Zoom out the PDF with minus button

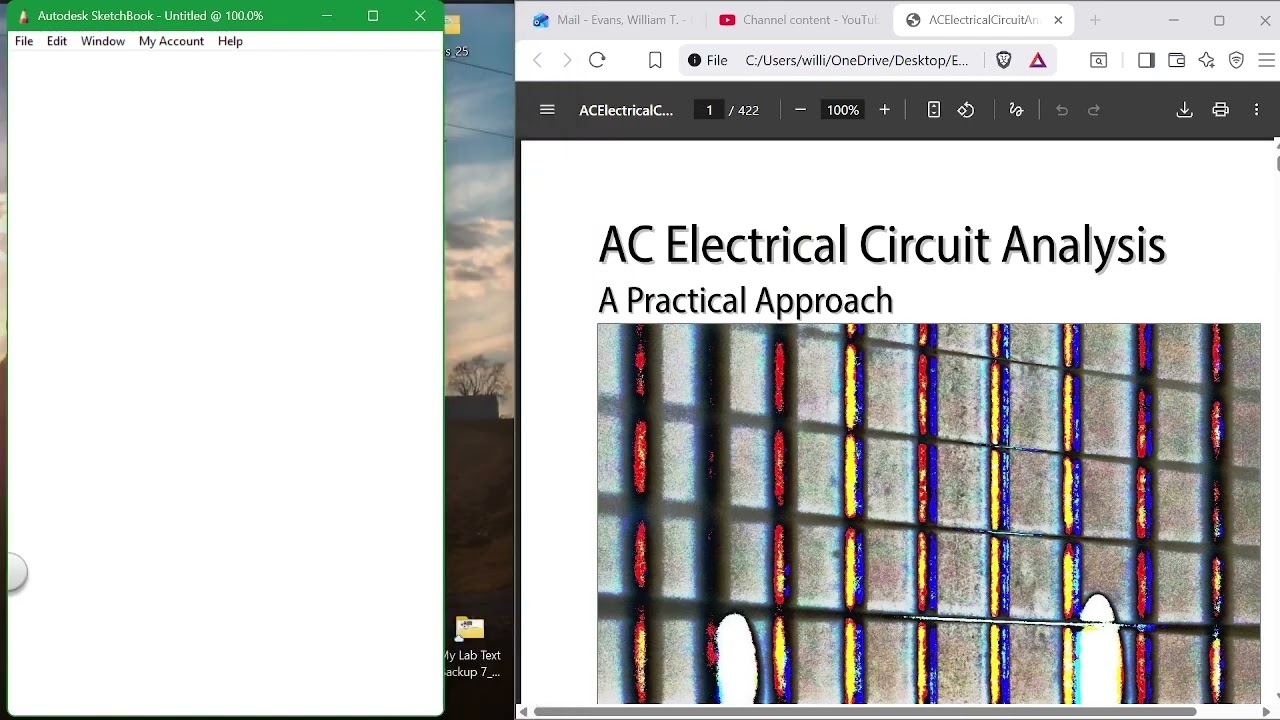point(800,110)
